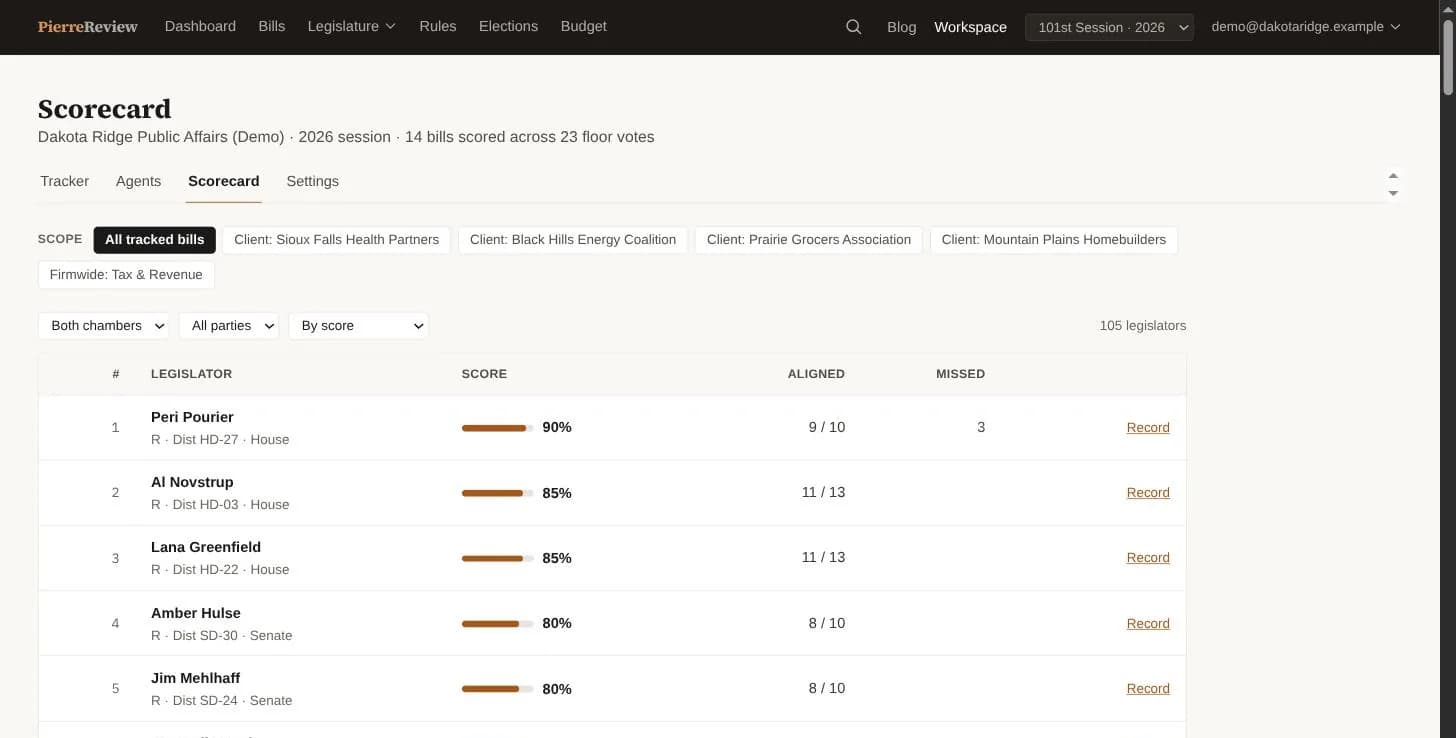Open the Elections nav item
Viewport: 1456px width, 738px height.
click(x=508, y=27)
